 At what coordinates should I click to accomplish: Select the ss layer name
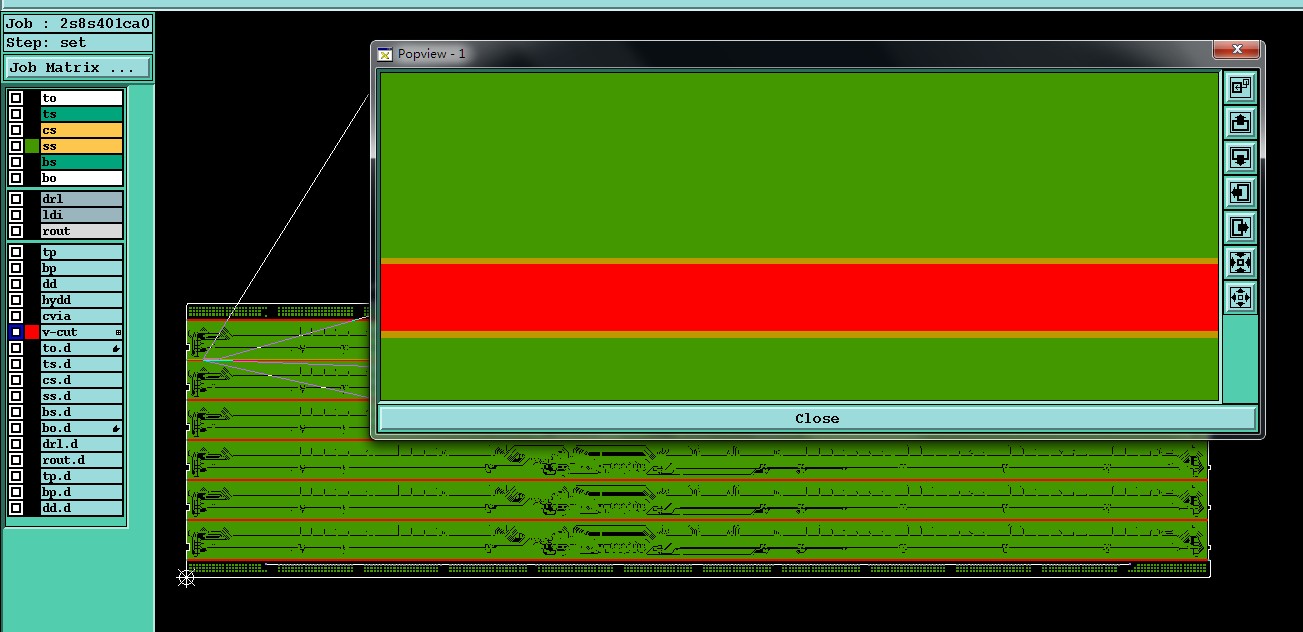(x=82, y=146)
